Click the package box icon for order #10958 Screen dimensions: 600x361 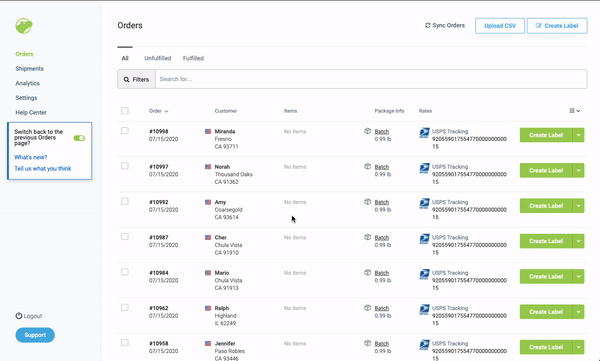[x=367, y=343]
